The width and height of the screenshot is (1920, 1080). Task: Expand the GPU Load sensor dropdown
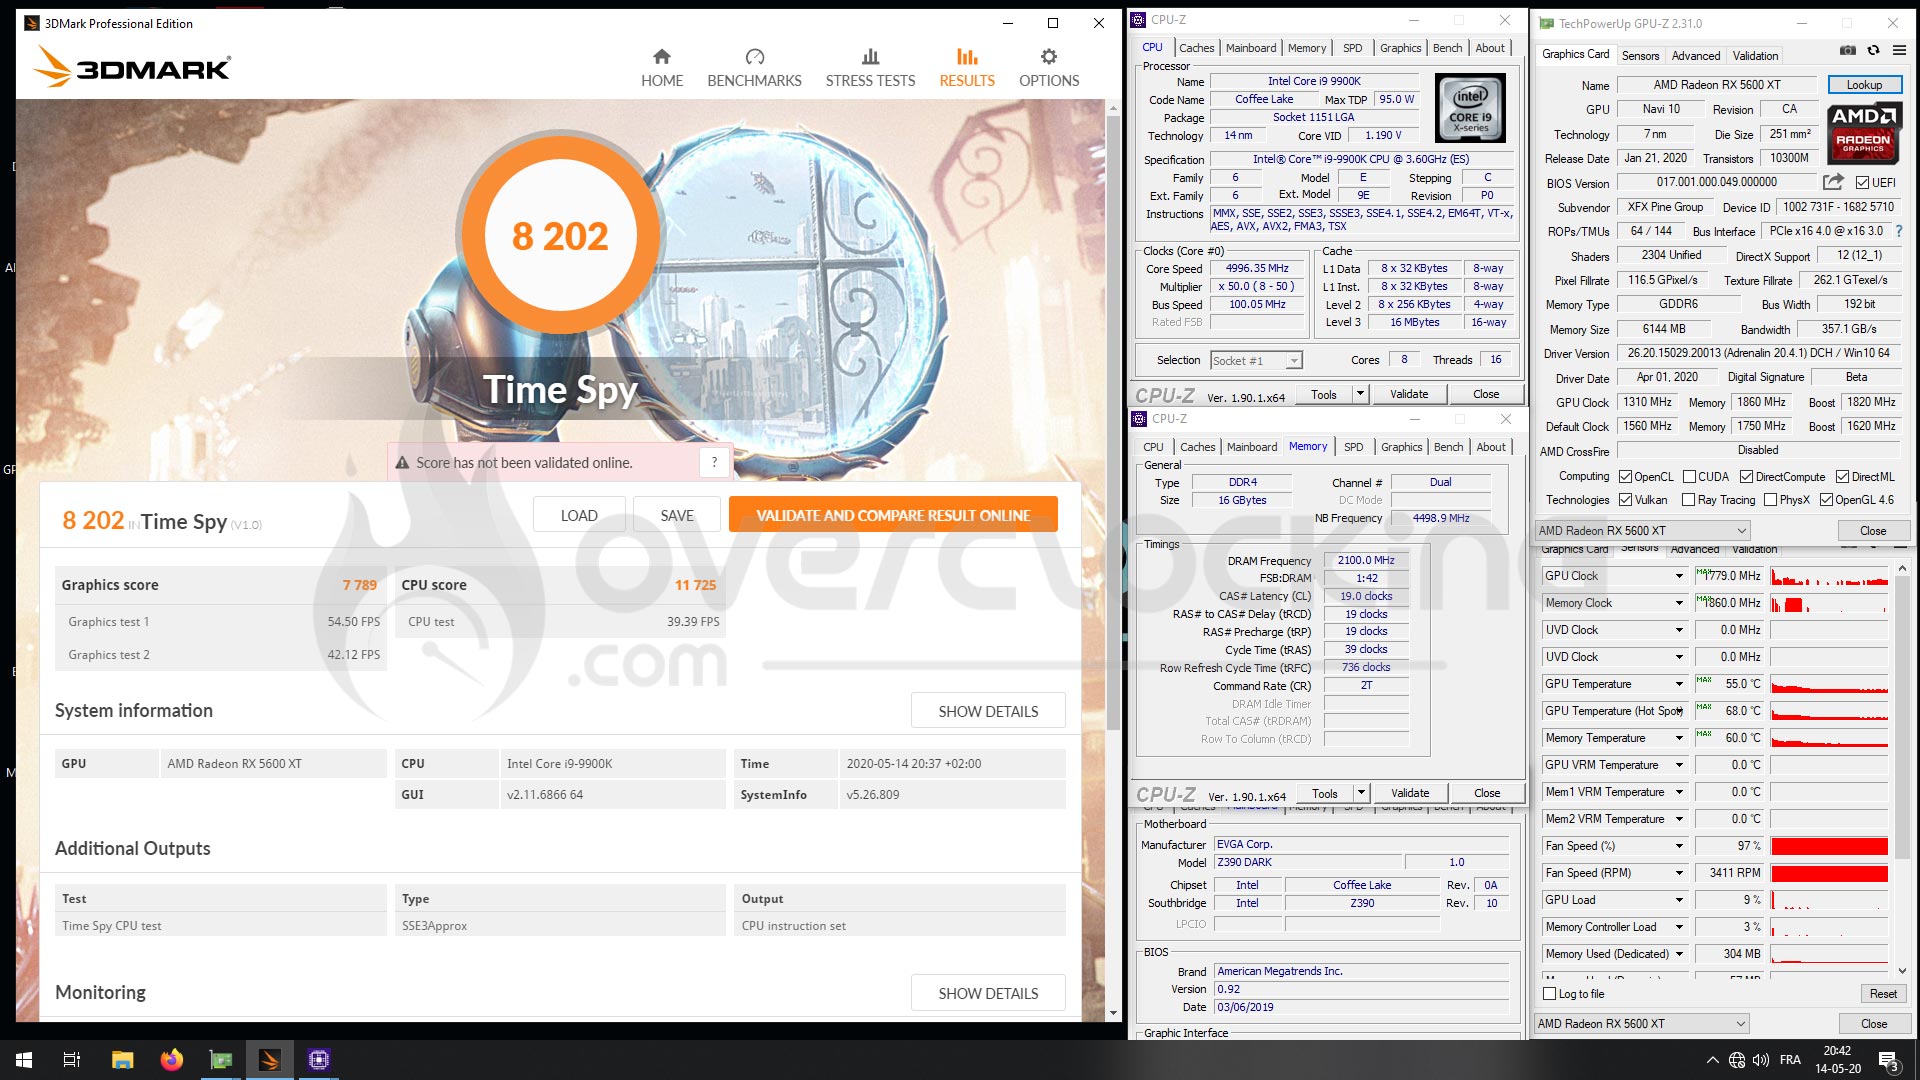pos(1679,900)
